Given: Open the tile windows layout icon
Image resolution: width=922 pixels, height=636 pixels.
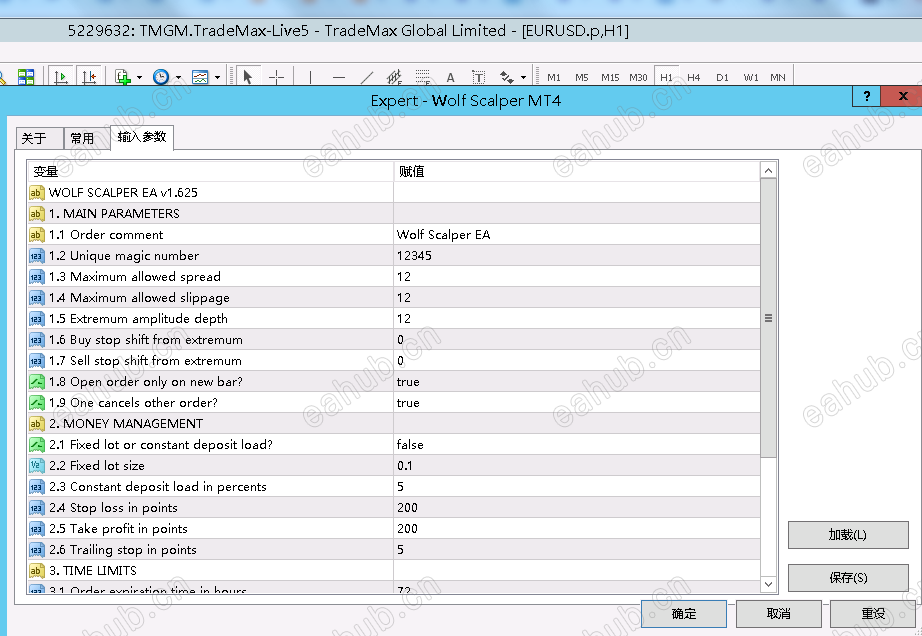Looking at the screenshot, I should (26, 77).
